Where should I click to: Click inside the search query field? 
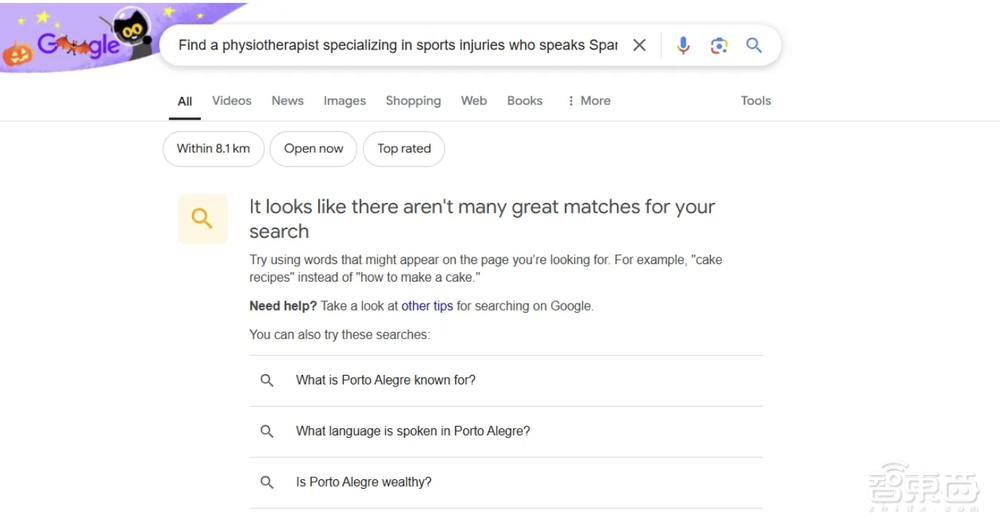click(397, 45)
